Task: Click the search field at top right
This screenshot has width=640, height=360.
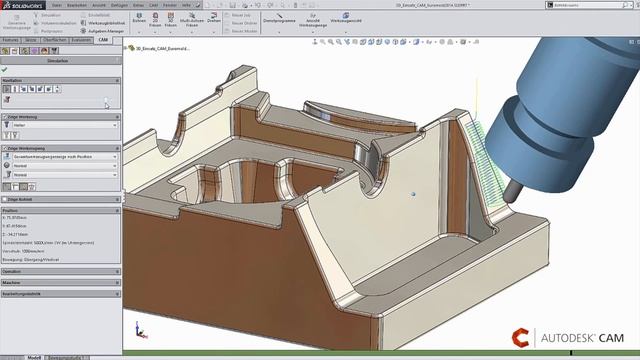Action: pos(588,5)
